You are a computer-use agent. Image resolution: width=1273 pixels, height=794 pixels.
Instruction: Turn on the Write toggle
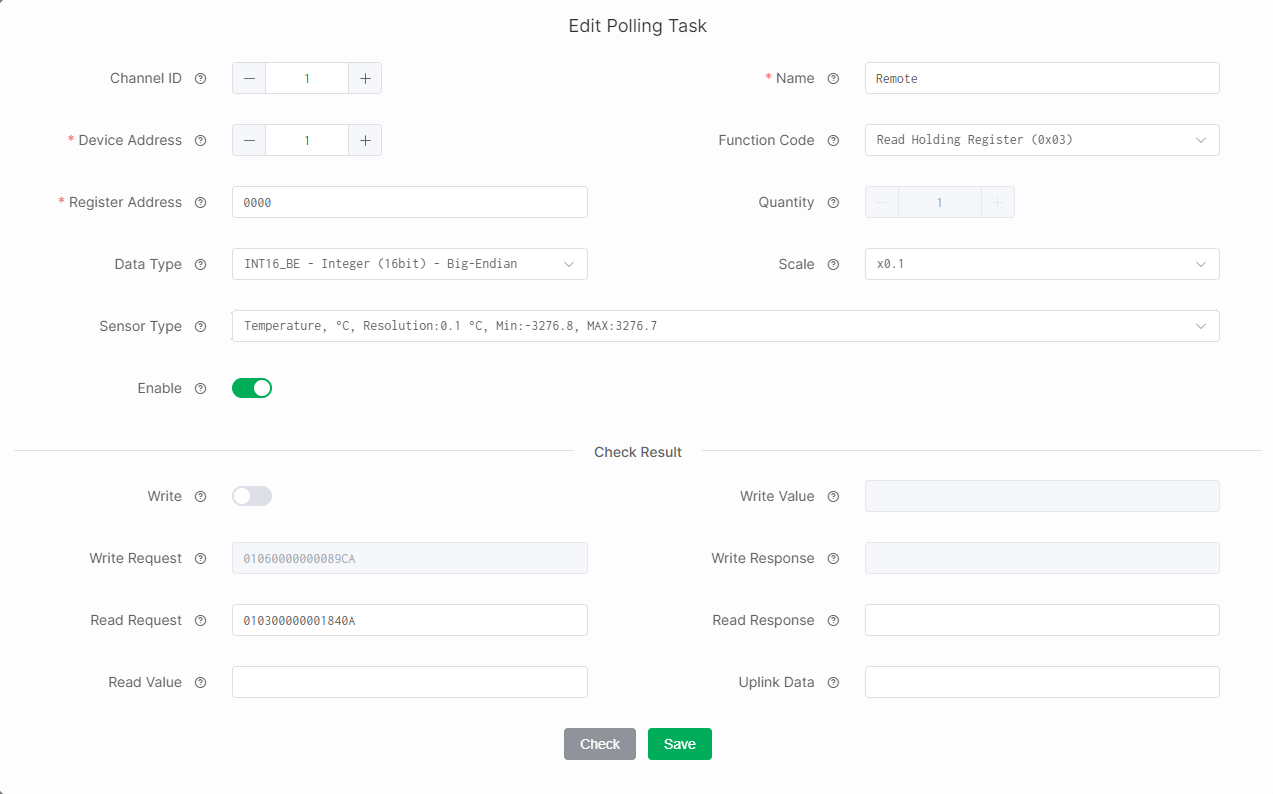tap(251, 496)
